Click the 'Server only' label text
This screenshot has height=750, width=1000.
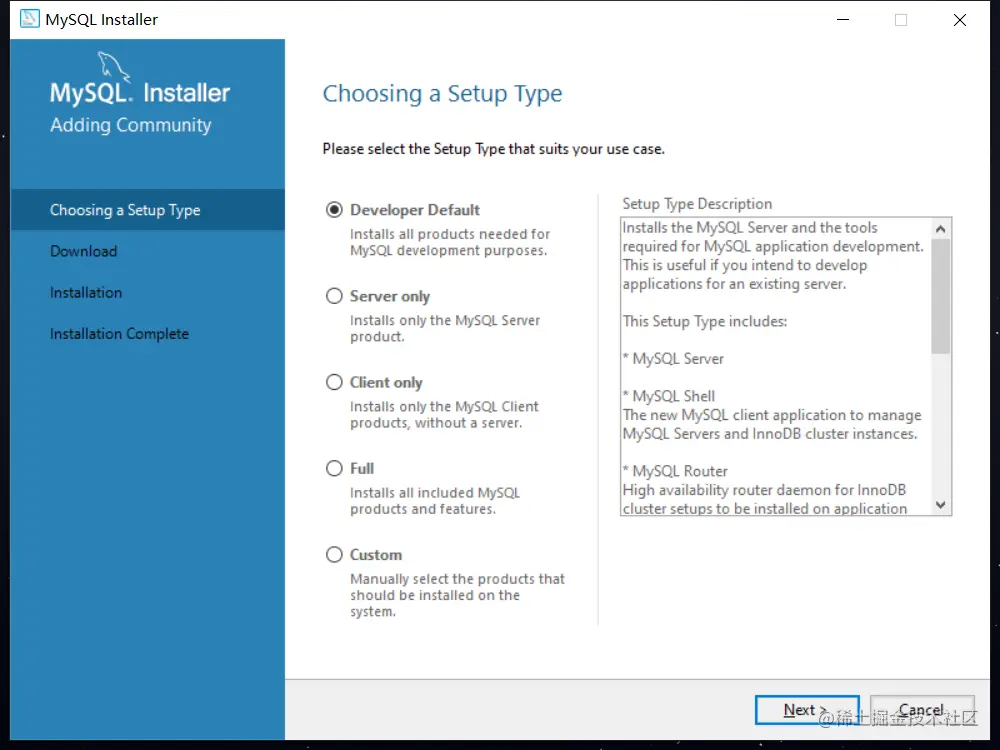pos(390,296)
